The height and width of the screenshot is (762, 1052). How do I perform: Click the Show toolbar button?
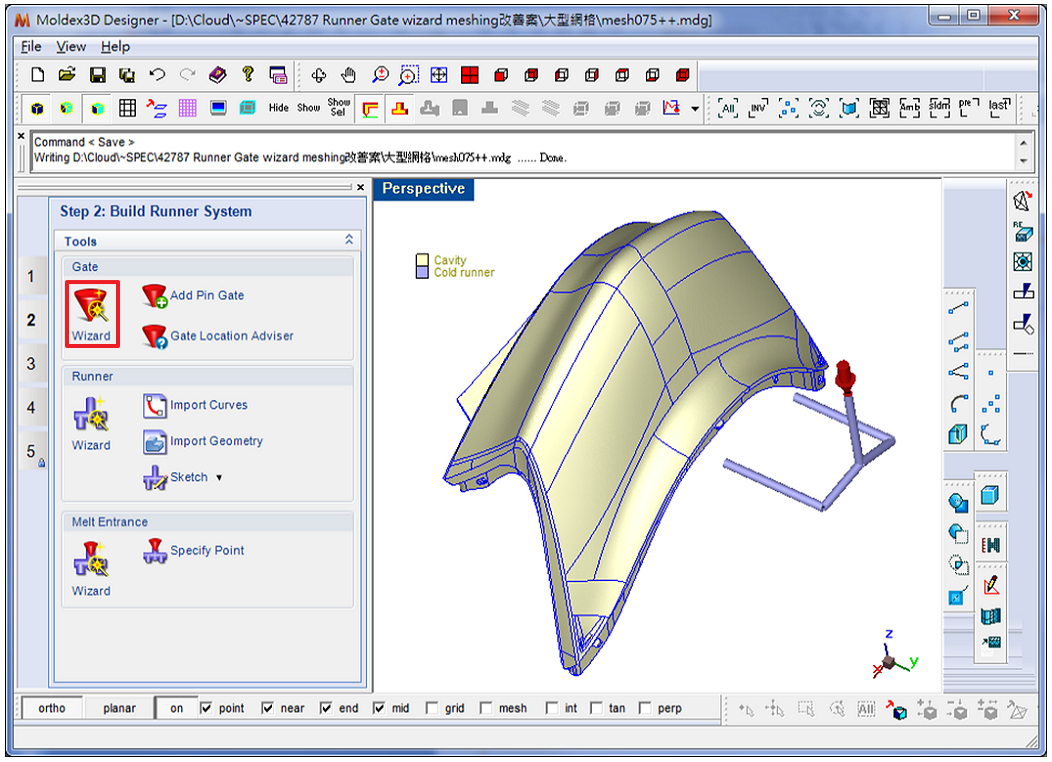coord(309,107)
